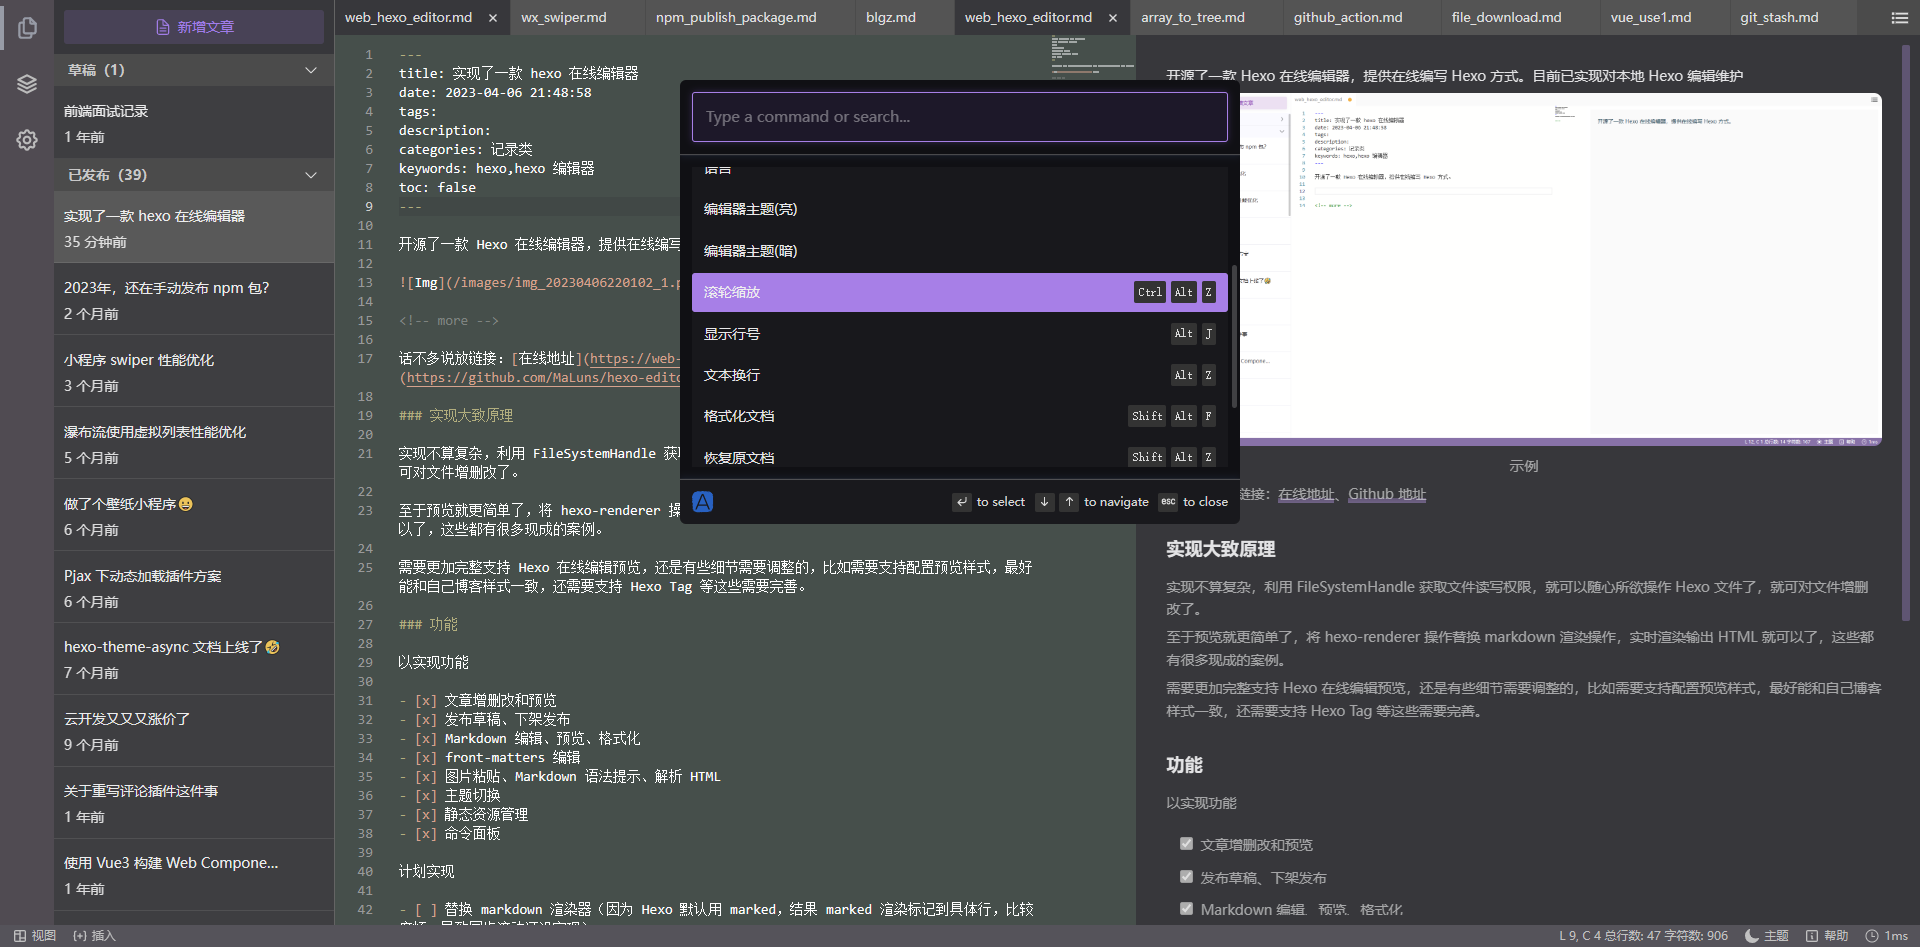
Task: Open article 实现了一款 hexo 在线编辑器
Action: click(194, 228)
